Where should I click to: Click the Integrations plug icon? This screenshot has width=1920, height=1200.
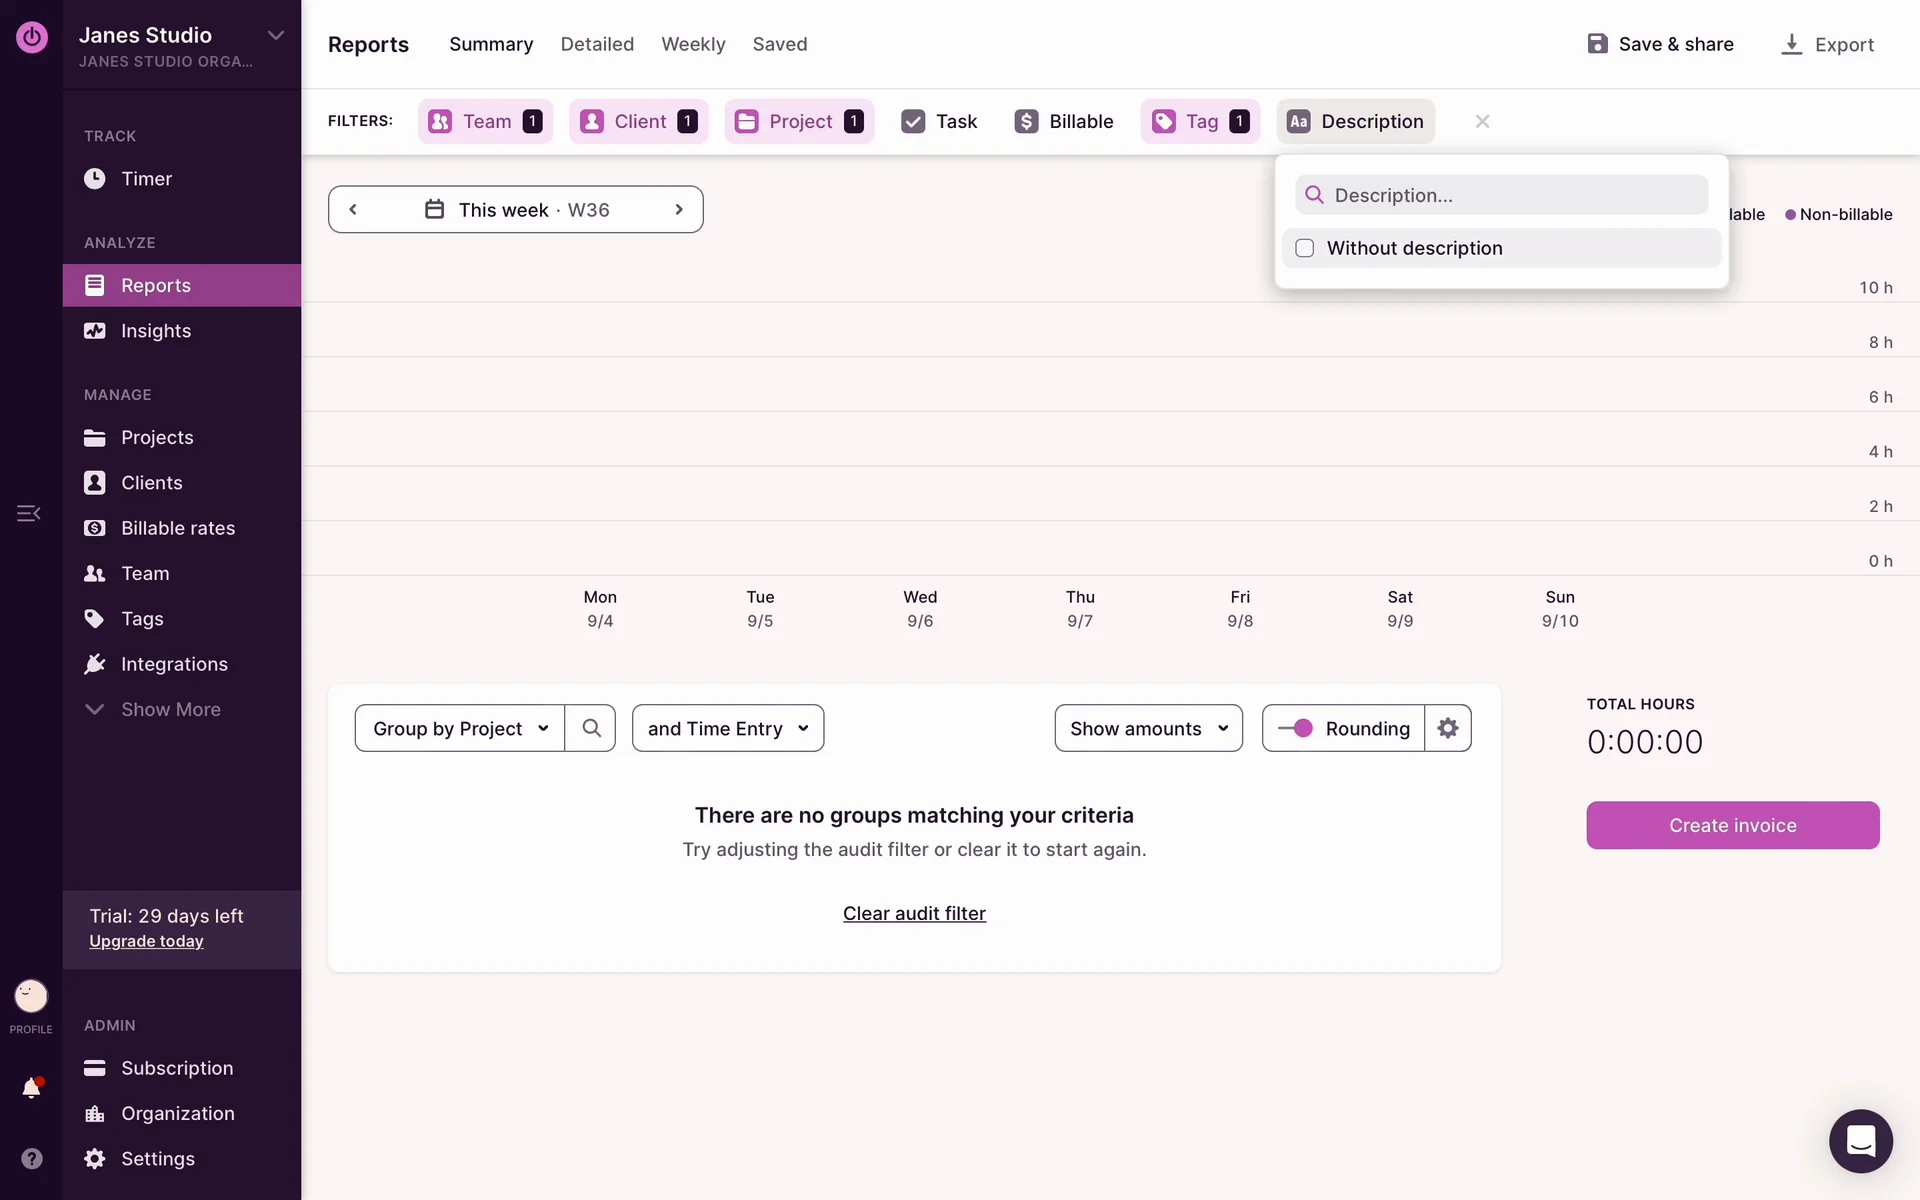click(94, 664)
